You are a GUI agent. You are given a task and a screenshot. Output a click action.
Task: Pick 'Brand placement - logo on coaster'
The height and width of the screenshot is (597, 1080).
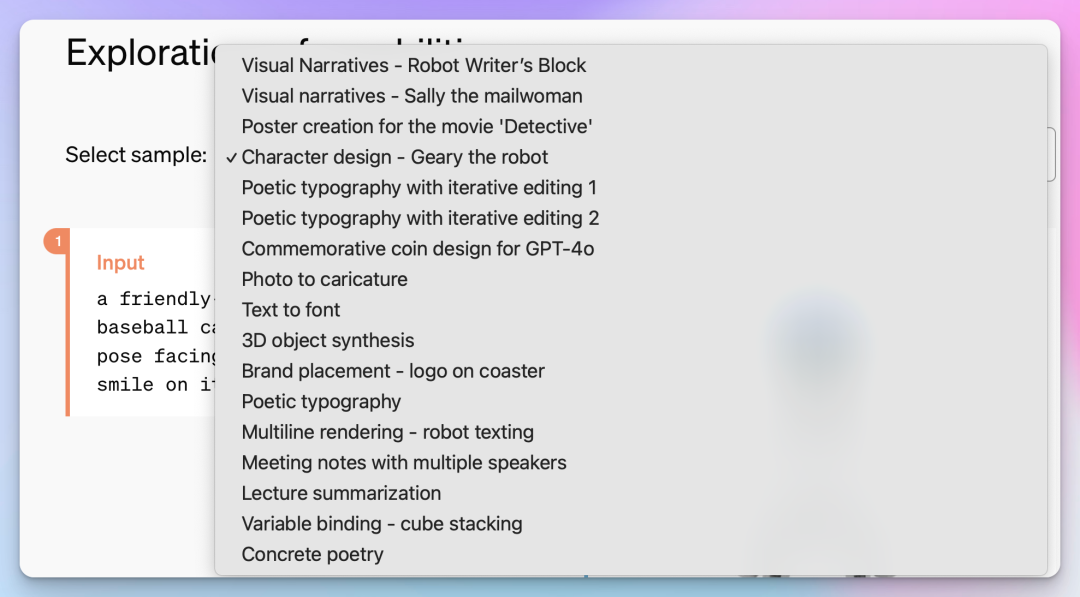393,371
